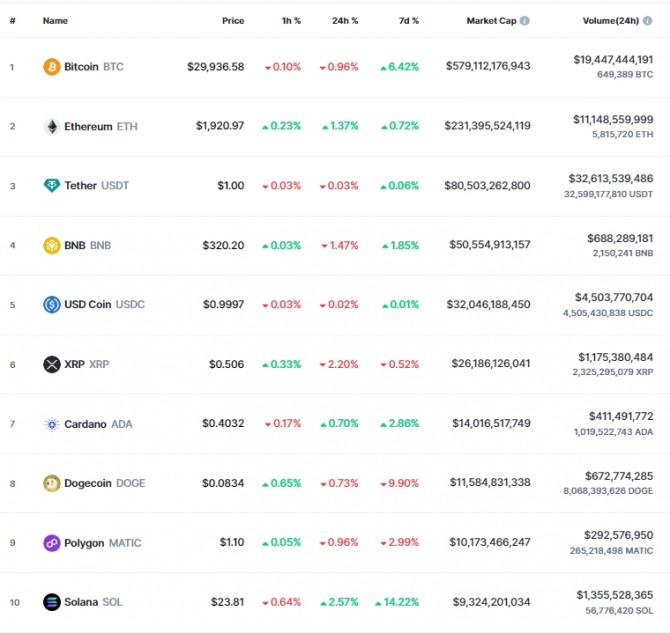670x633 pixels.
Task: Click the Dogecoin logo icon
Action: [x=51, y=483]
